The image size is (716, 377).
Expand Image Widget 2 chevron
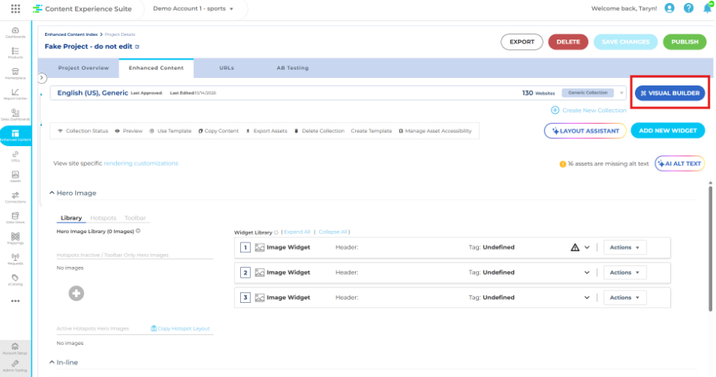pyautogui.click(x=587, y=272)
